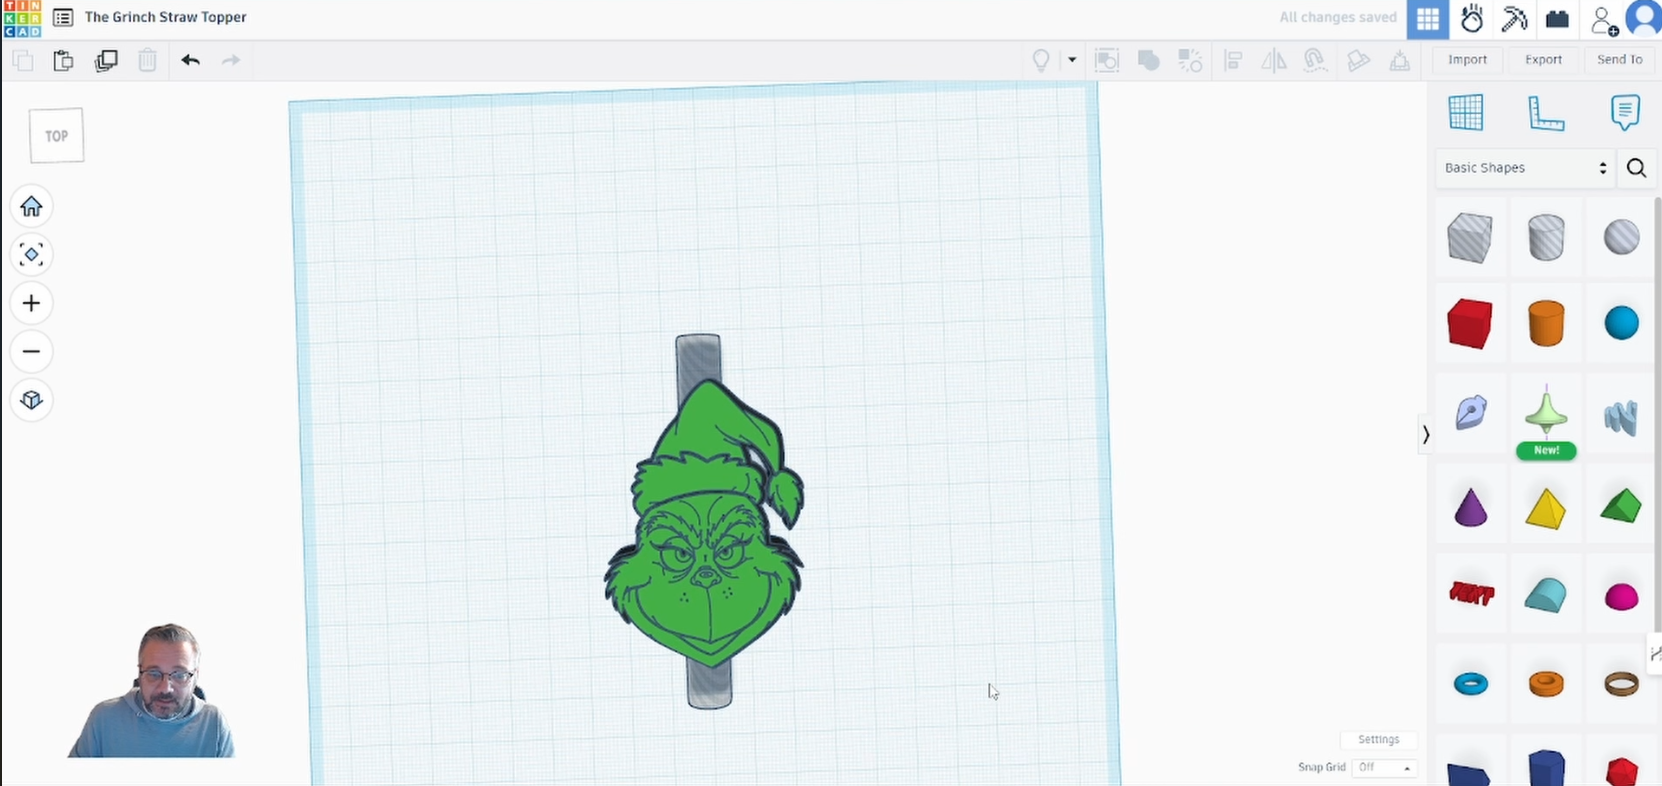Toggle perspective/orthographic view cube icon
The image size is (1662, 786).
[31, 400]
